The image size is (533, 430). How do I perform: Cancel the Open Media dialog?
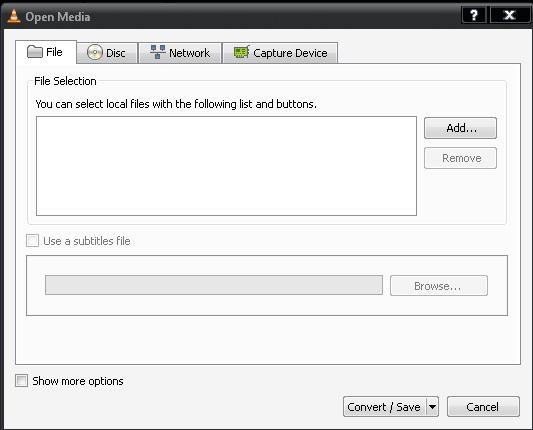tap(483, 407)
